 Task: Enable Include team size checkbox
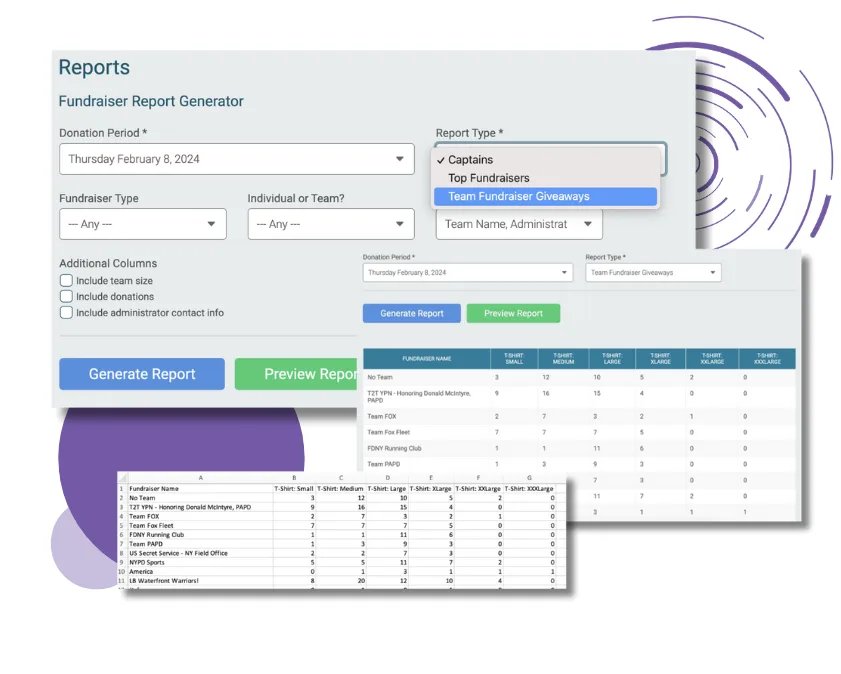[67, 281]
